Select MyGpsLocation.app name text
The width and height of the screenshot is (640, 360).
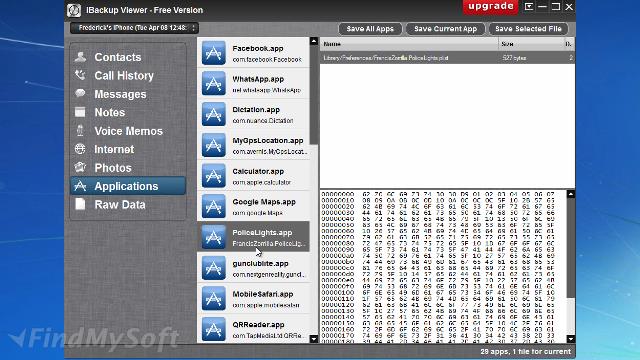268,140
